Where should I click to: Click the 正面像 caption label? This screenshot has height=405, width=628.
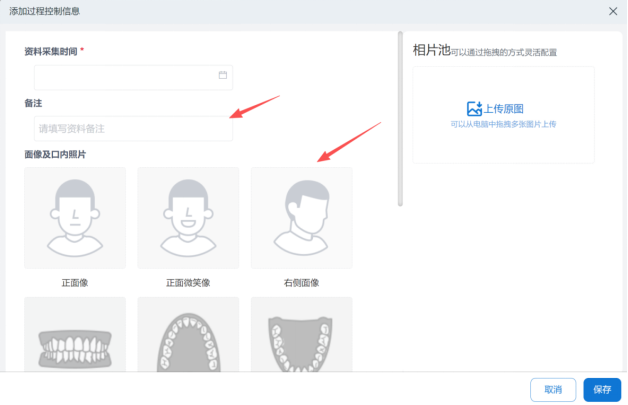74,283
